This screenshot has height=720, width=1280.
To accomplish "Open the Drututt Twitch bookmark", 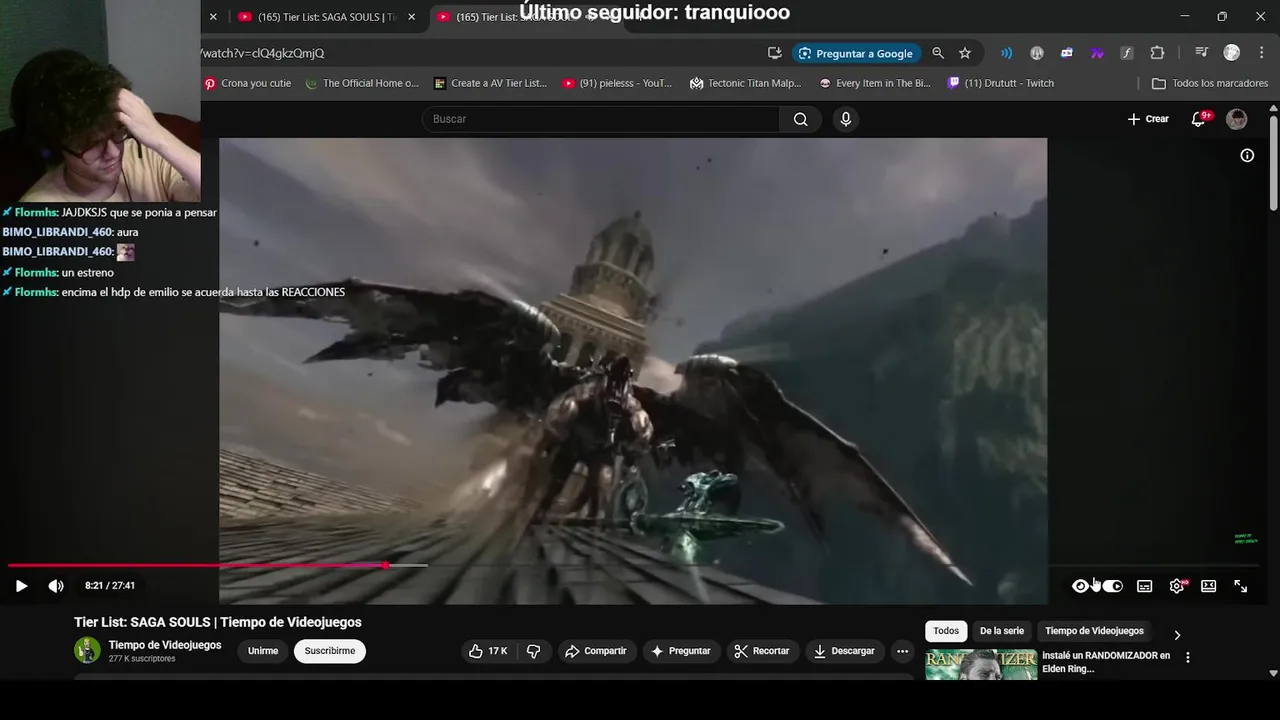I will (1001, 84).
